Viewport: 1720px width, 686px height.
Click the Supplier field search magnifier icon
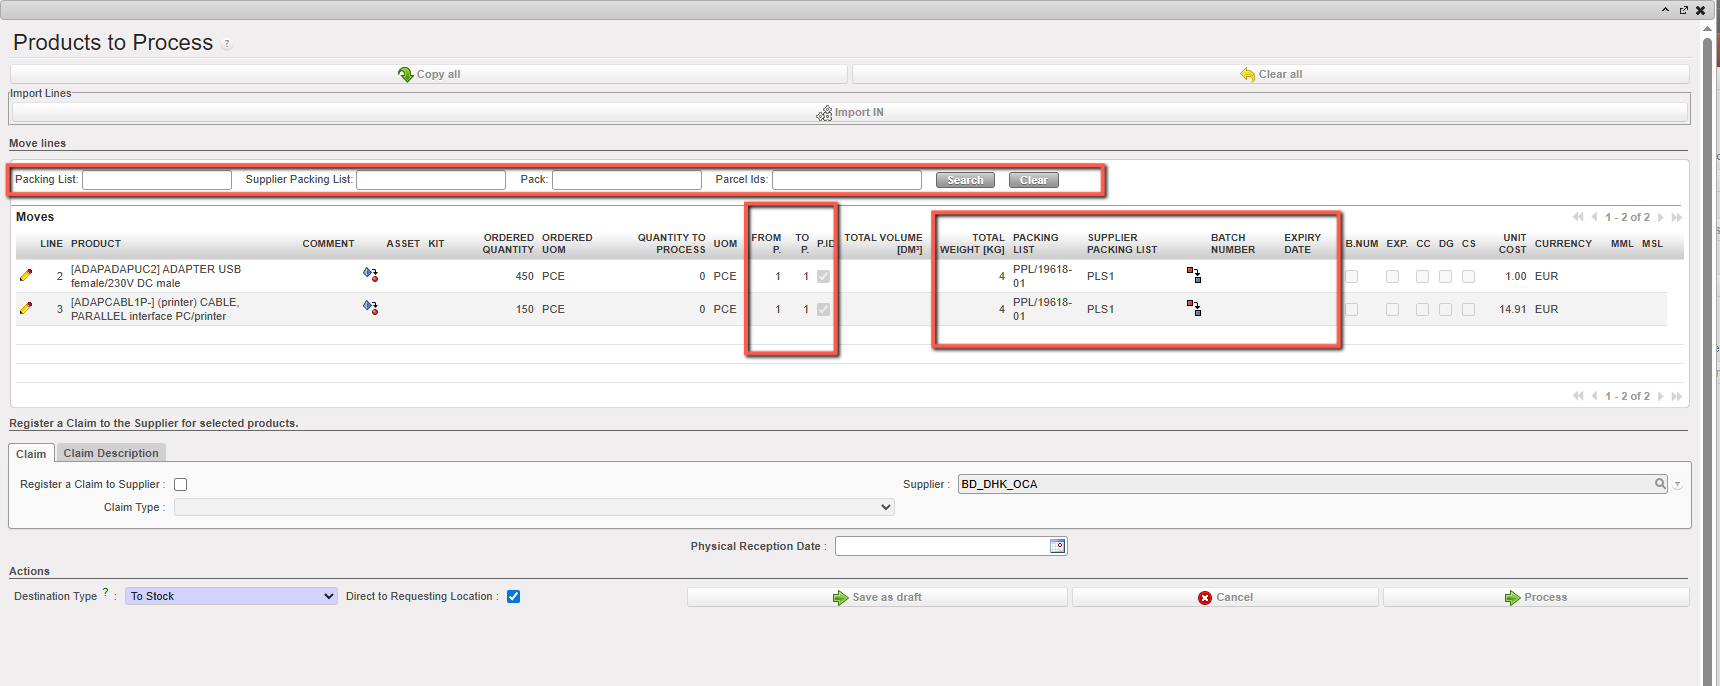pos(1660,484)
